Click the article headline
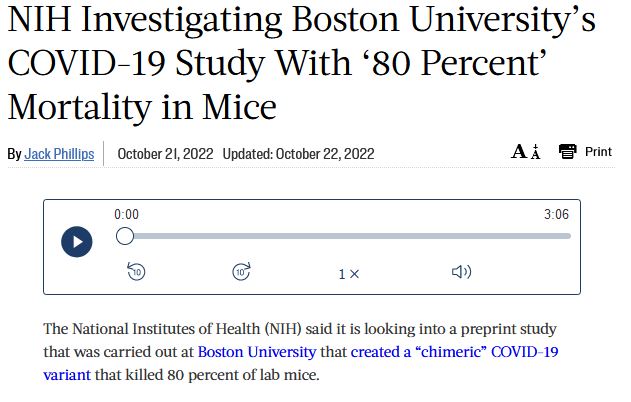 (290, 62)
